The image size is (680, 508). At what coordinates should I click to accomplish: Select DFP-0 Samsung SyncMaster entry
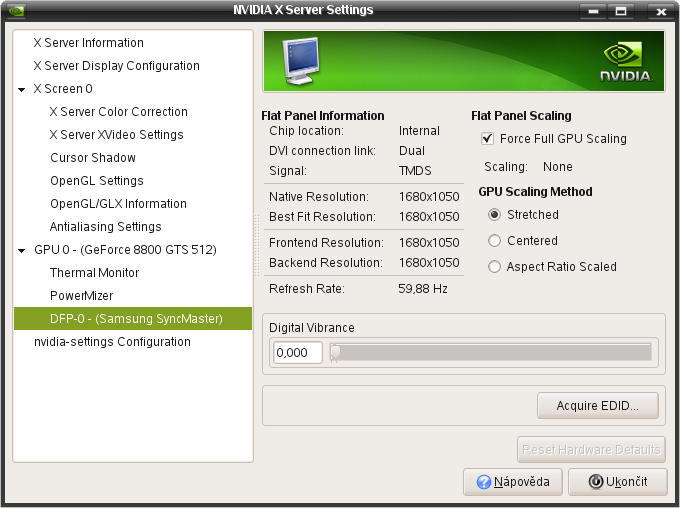coord(133,318)
